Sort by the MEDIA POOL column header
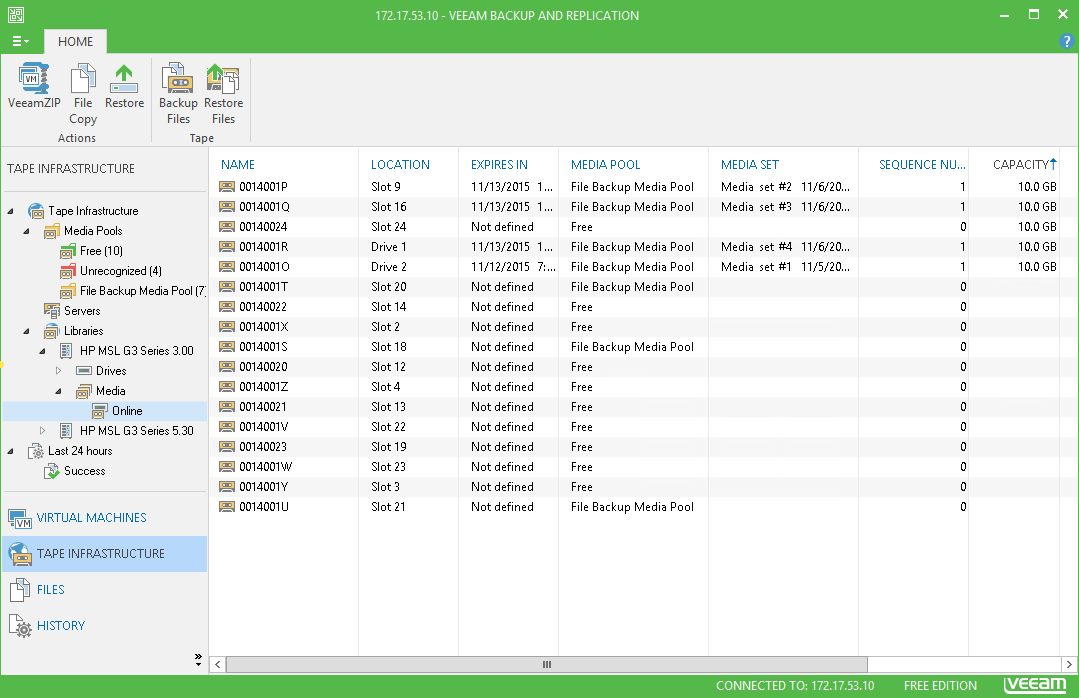 (x=606, y=165)
